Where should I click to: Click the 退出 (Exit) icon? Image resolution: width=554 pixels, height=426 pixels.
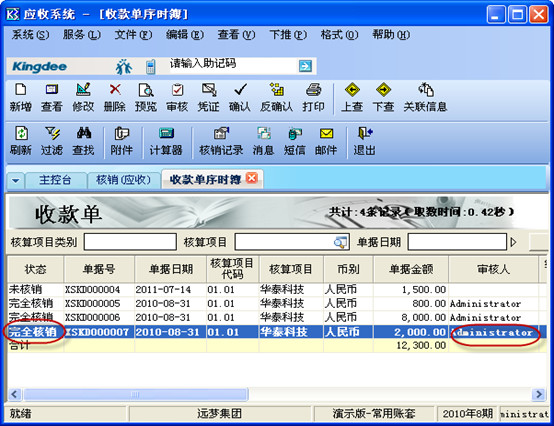click(365, 134)
